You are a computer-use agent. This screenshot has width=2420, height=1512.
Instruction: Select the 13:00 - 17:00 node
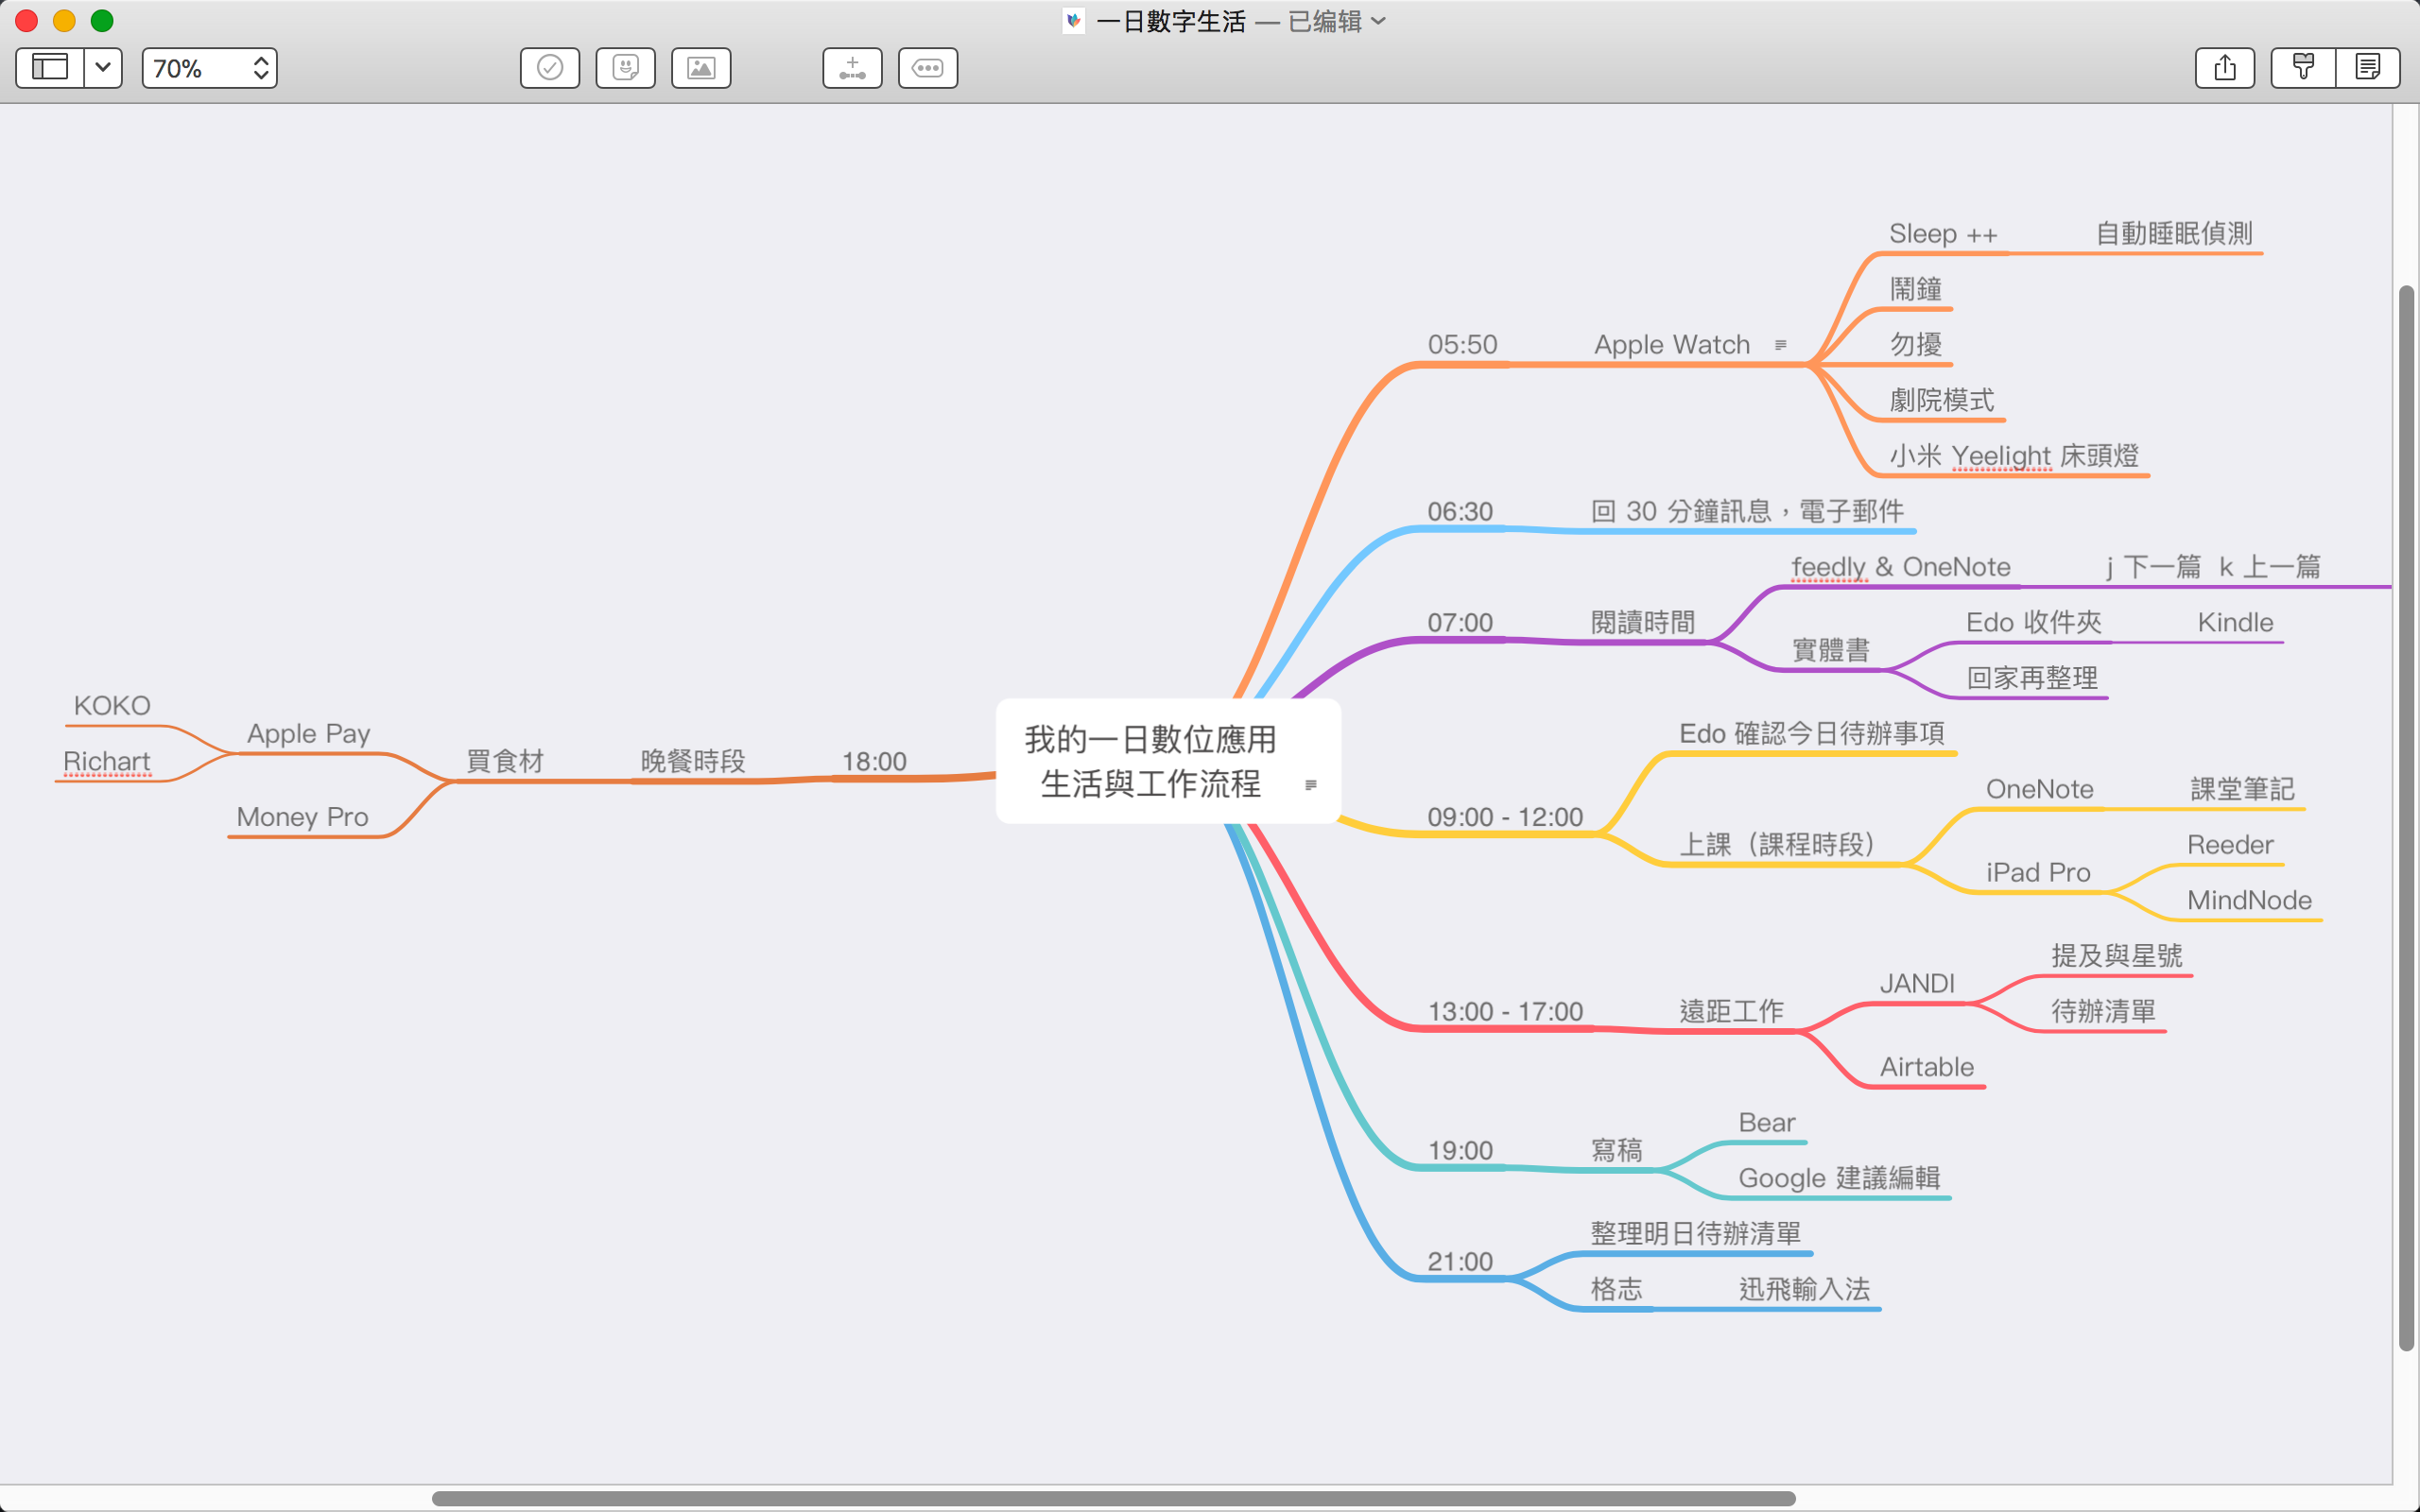tap(1505, 1012)
